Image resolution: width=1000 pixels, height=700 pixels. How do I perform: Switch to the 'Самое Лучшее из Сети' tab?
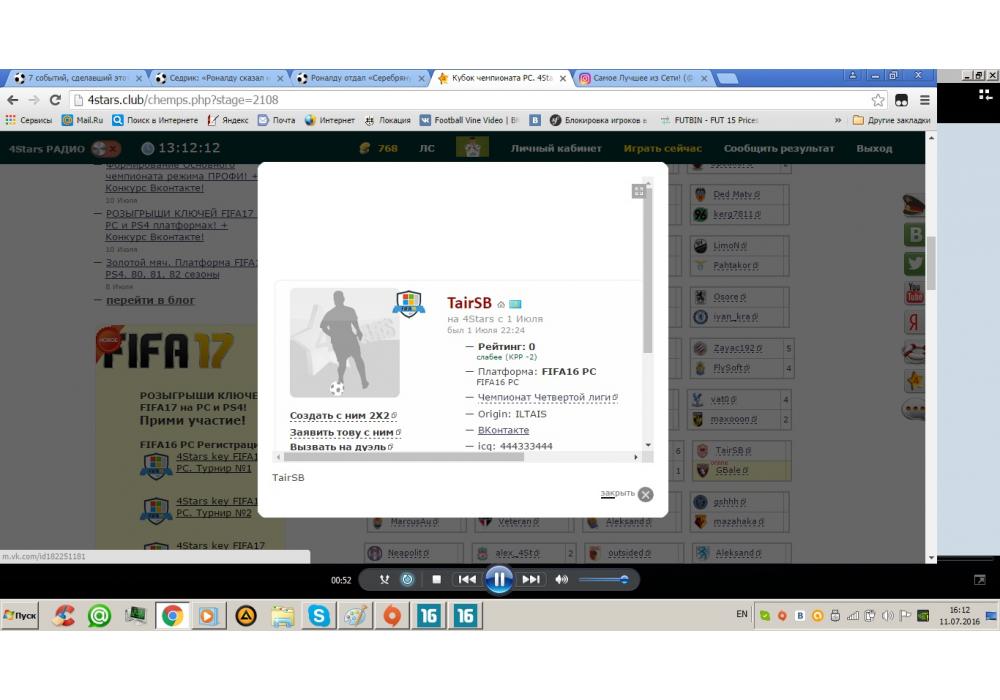click(643, 78)
